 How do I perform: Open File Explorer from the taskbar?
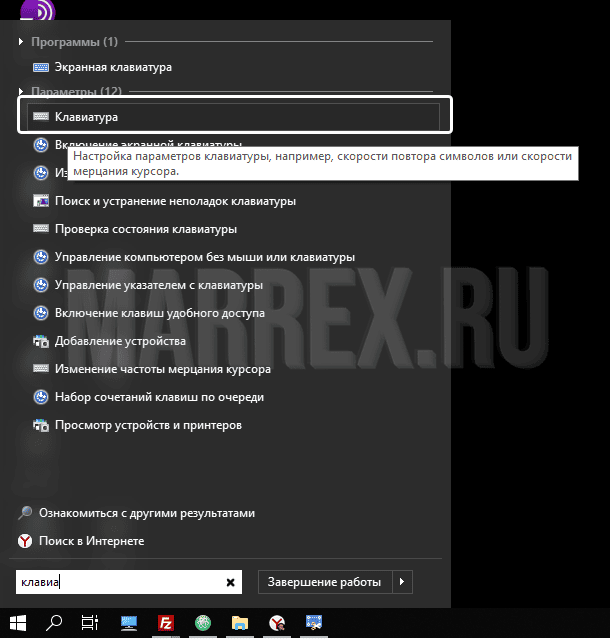point(240,623)
